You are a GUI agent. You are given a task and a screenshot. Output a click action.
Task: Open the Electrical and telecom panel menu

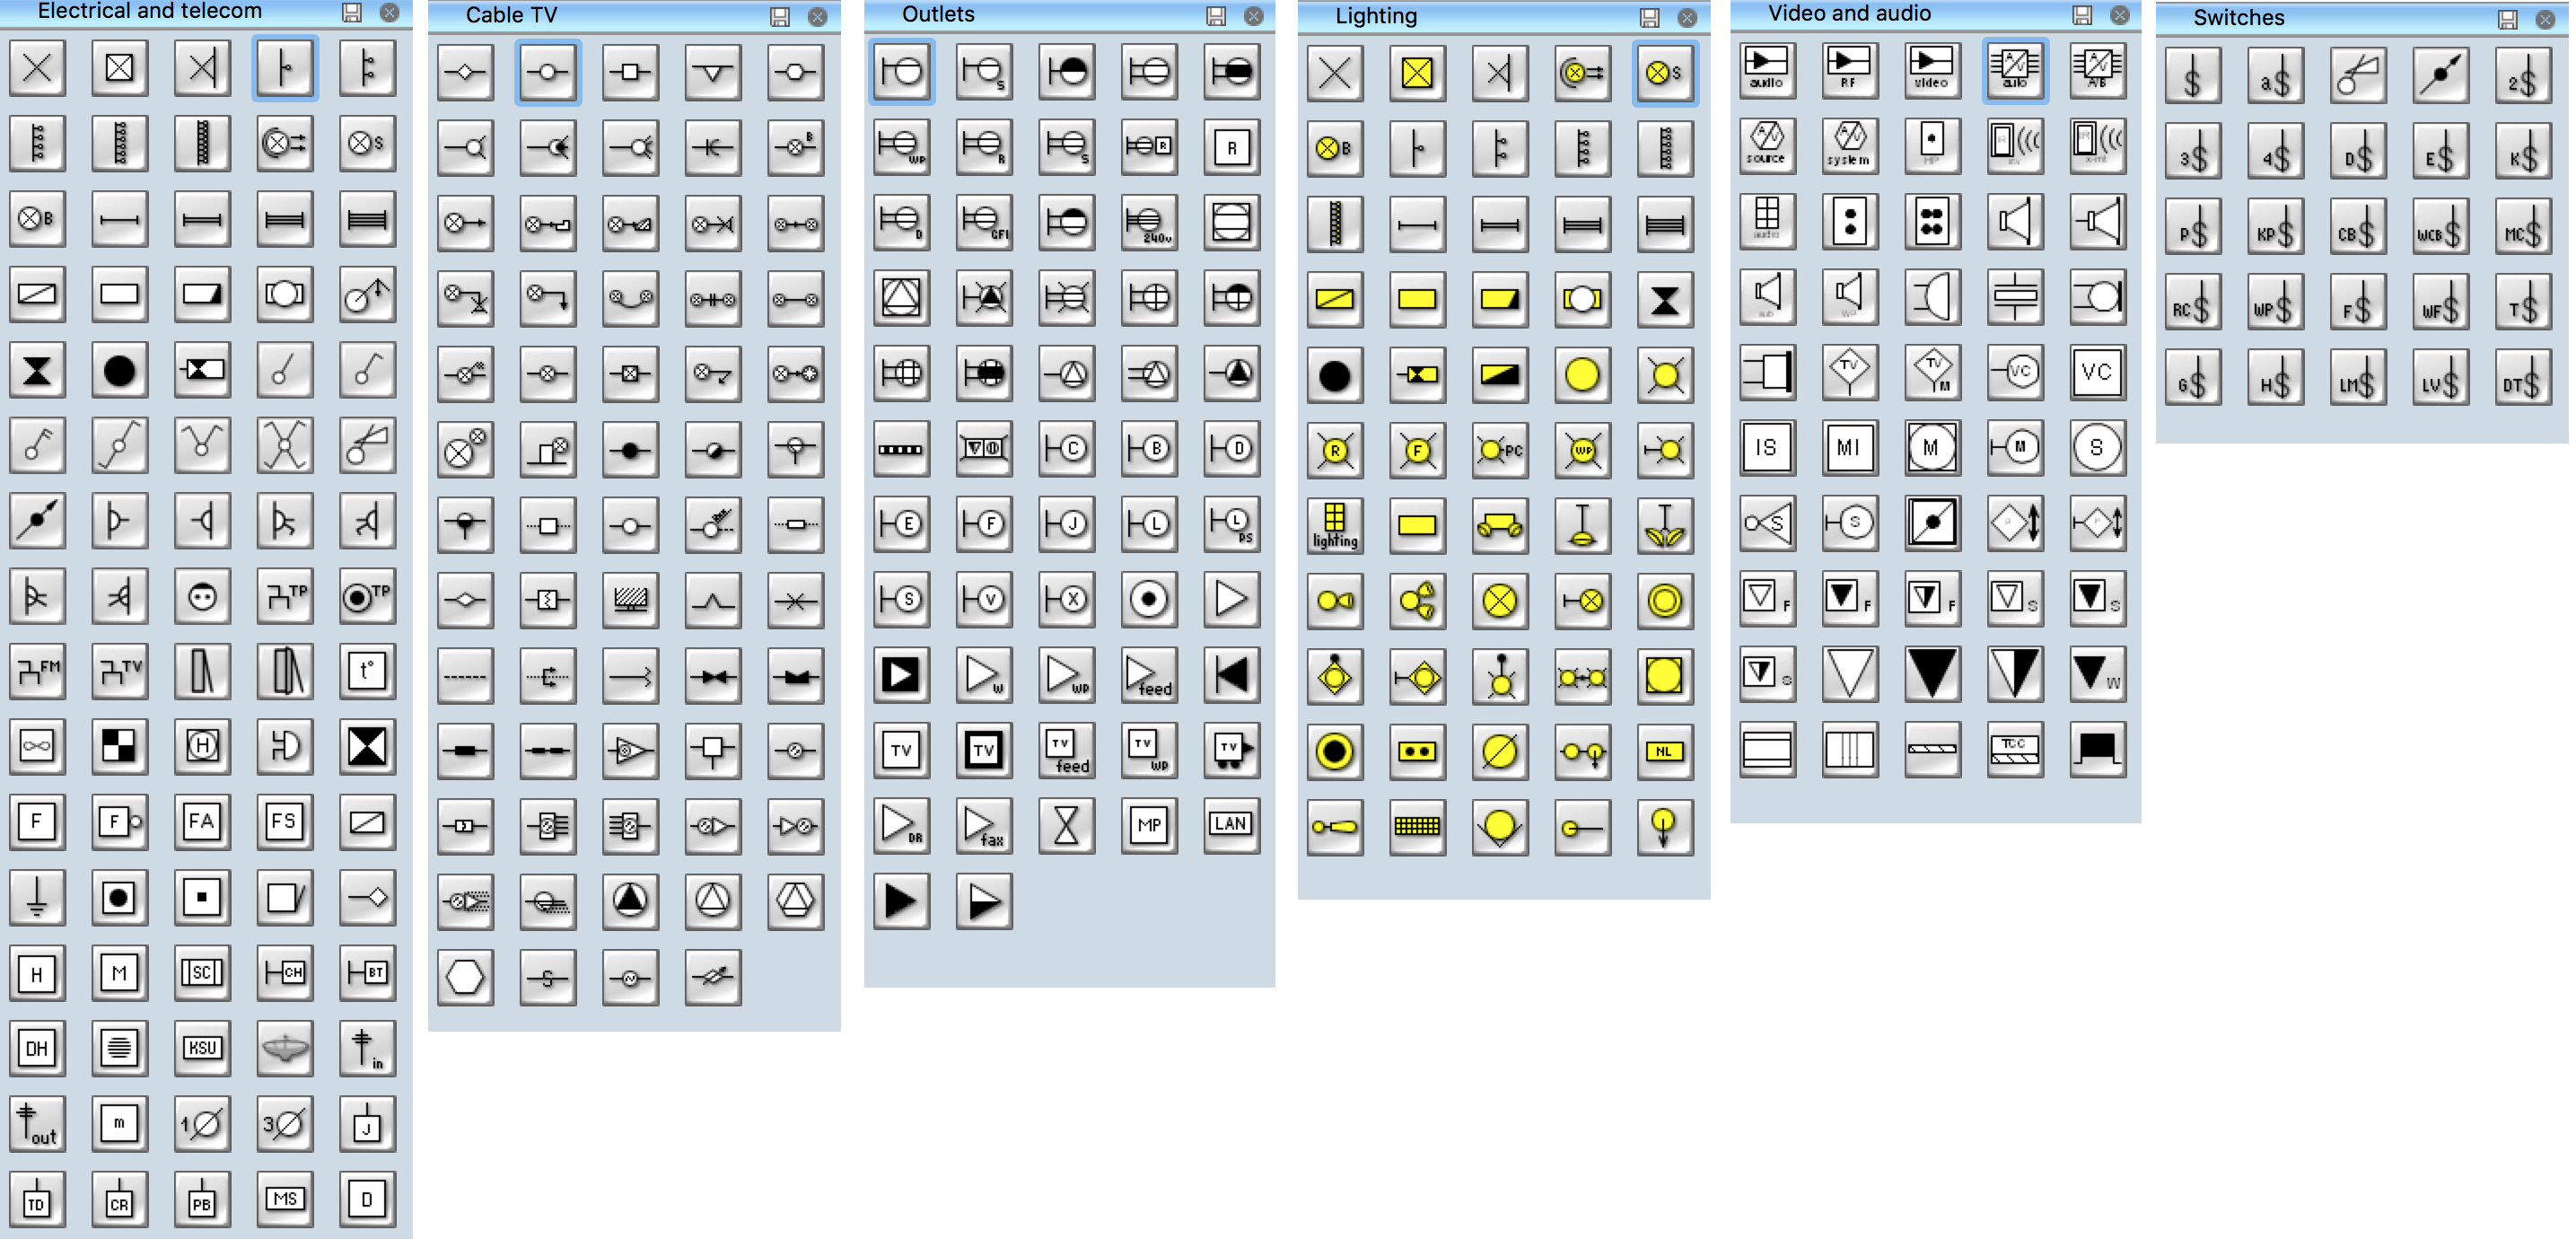352,16
